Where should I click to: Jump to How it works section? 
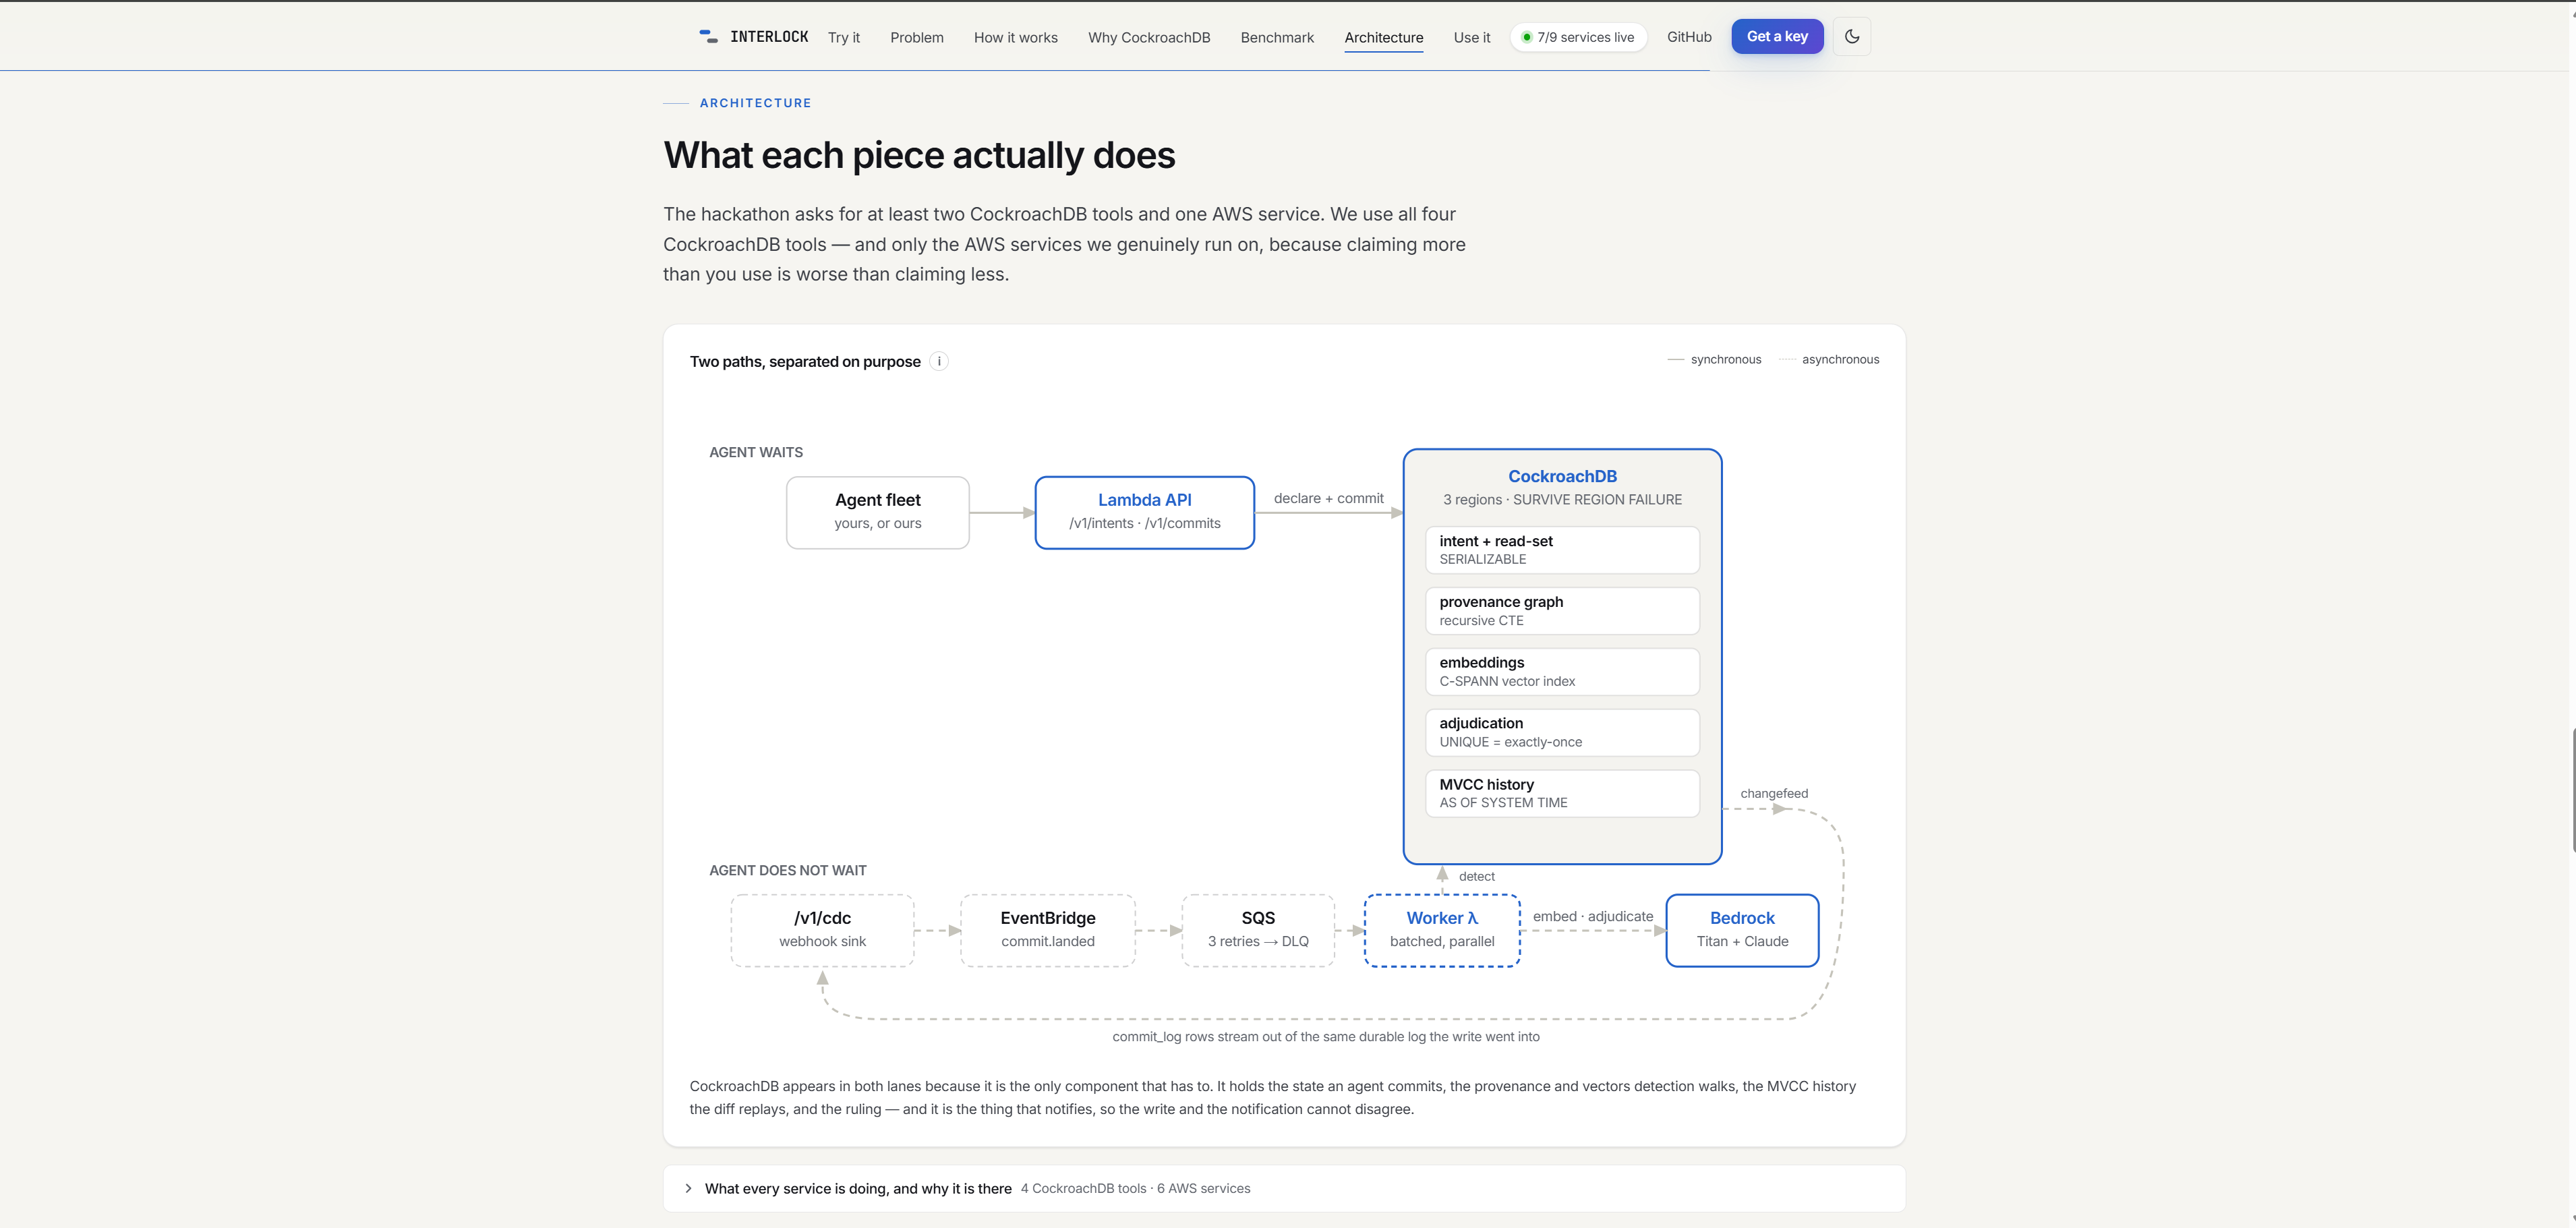tap(1016, 37)
